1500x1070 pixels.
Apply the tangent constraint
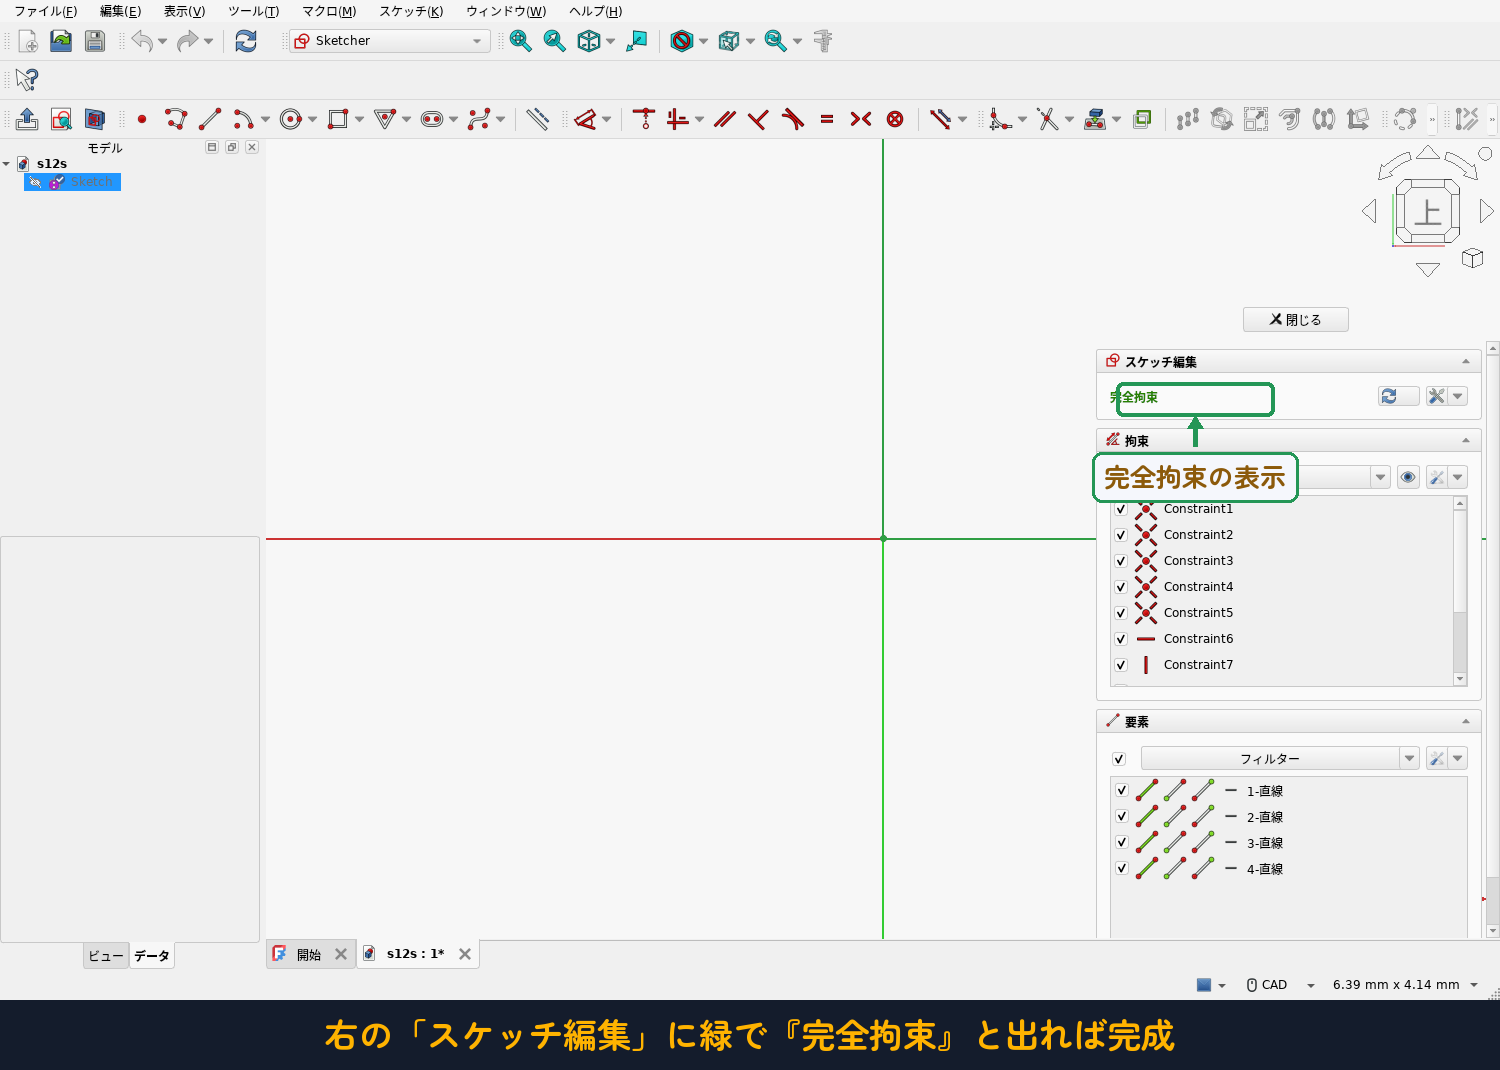tap(793, 119)
